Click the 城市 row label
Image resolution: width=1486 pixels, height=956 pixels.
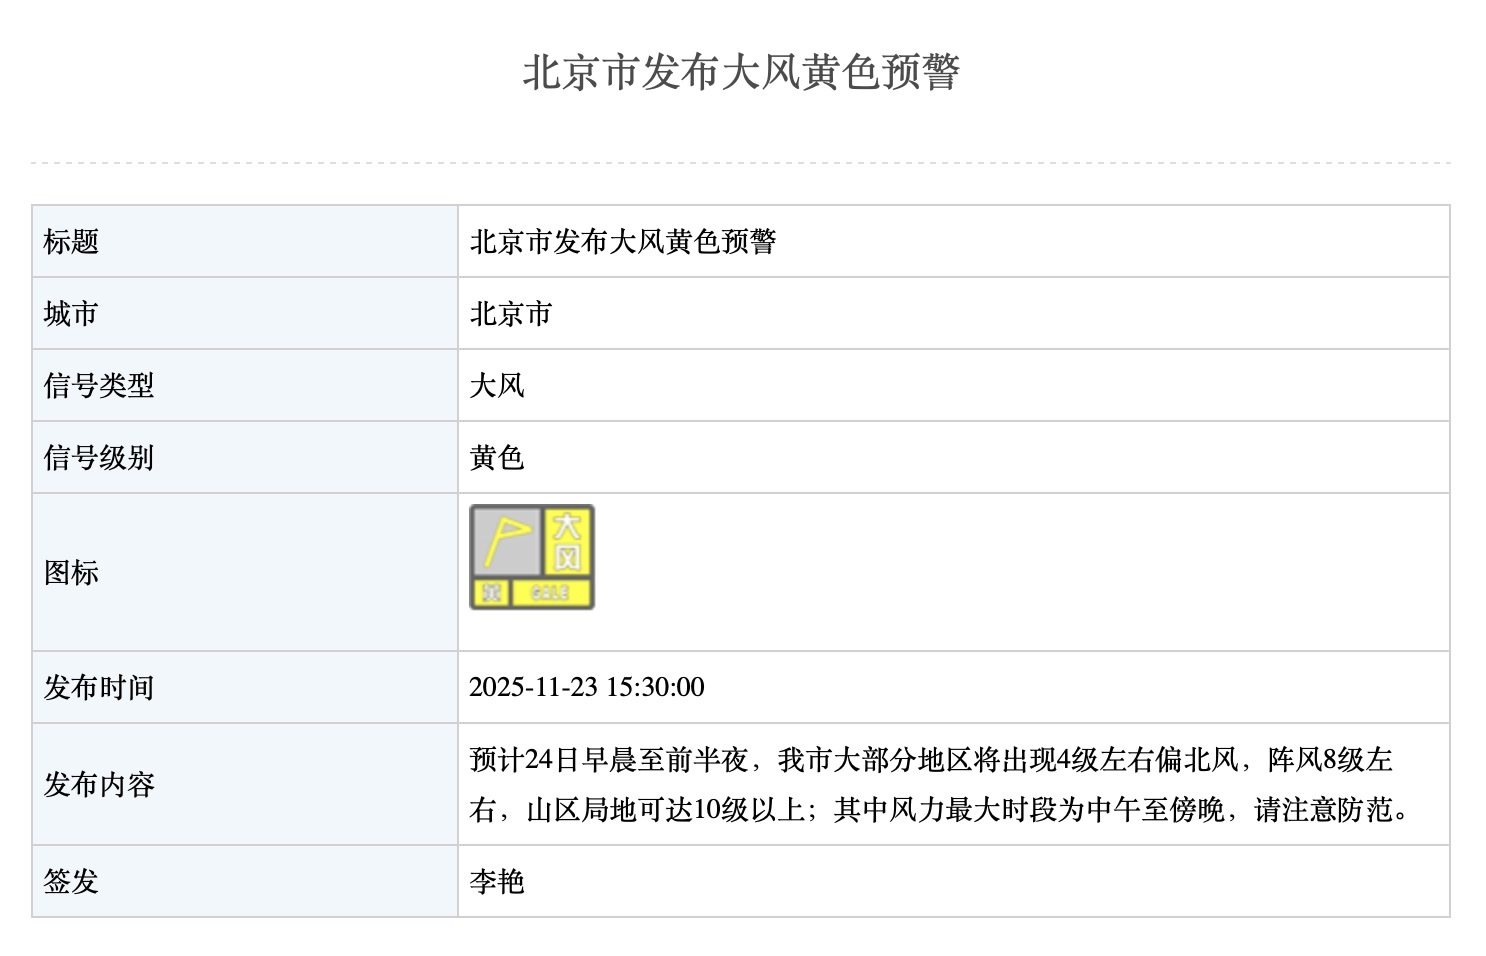[x=71, y=314]
